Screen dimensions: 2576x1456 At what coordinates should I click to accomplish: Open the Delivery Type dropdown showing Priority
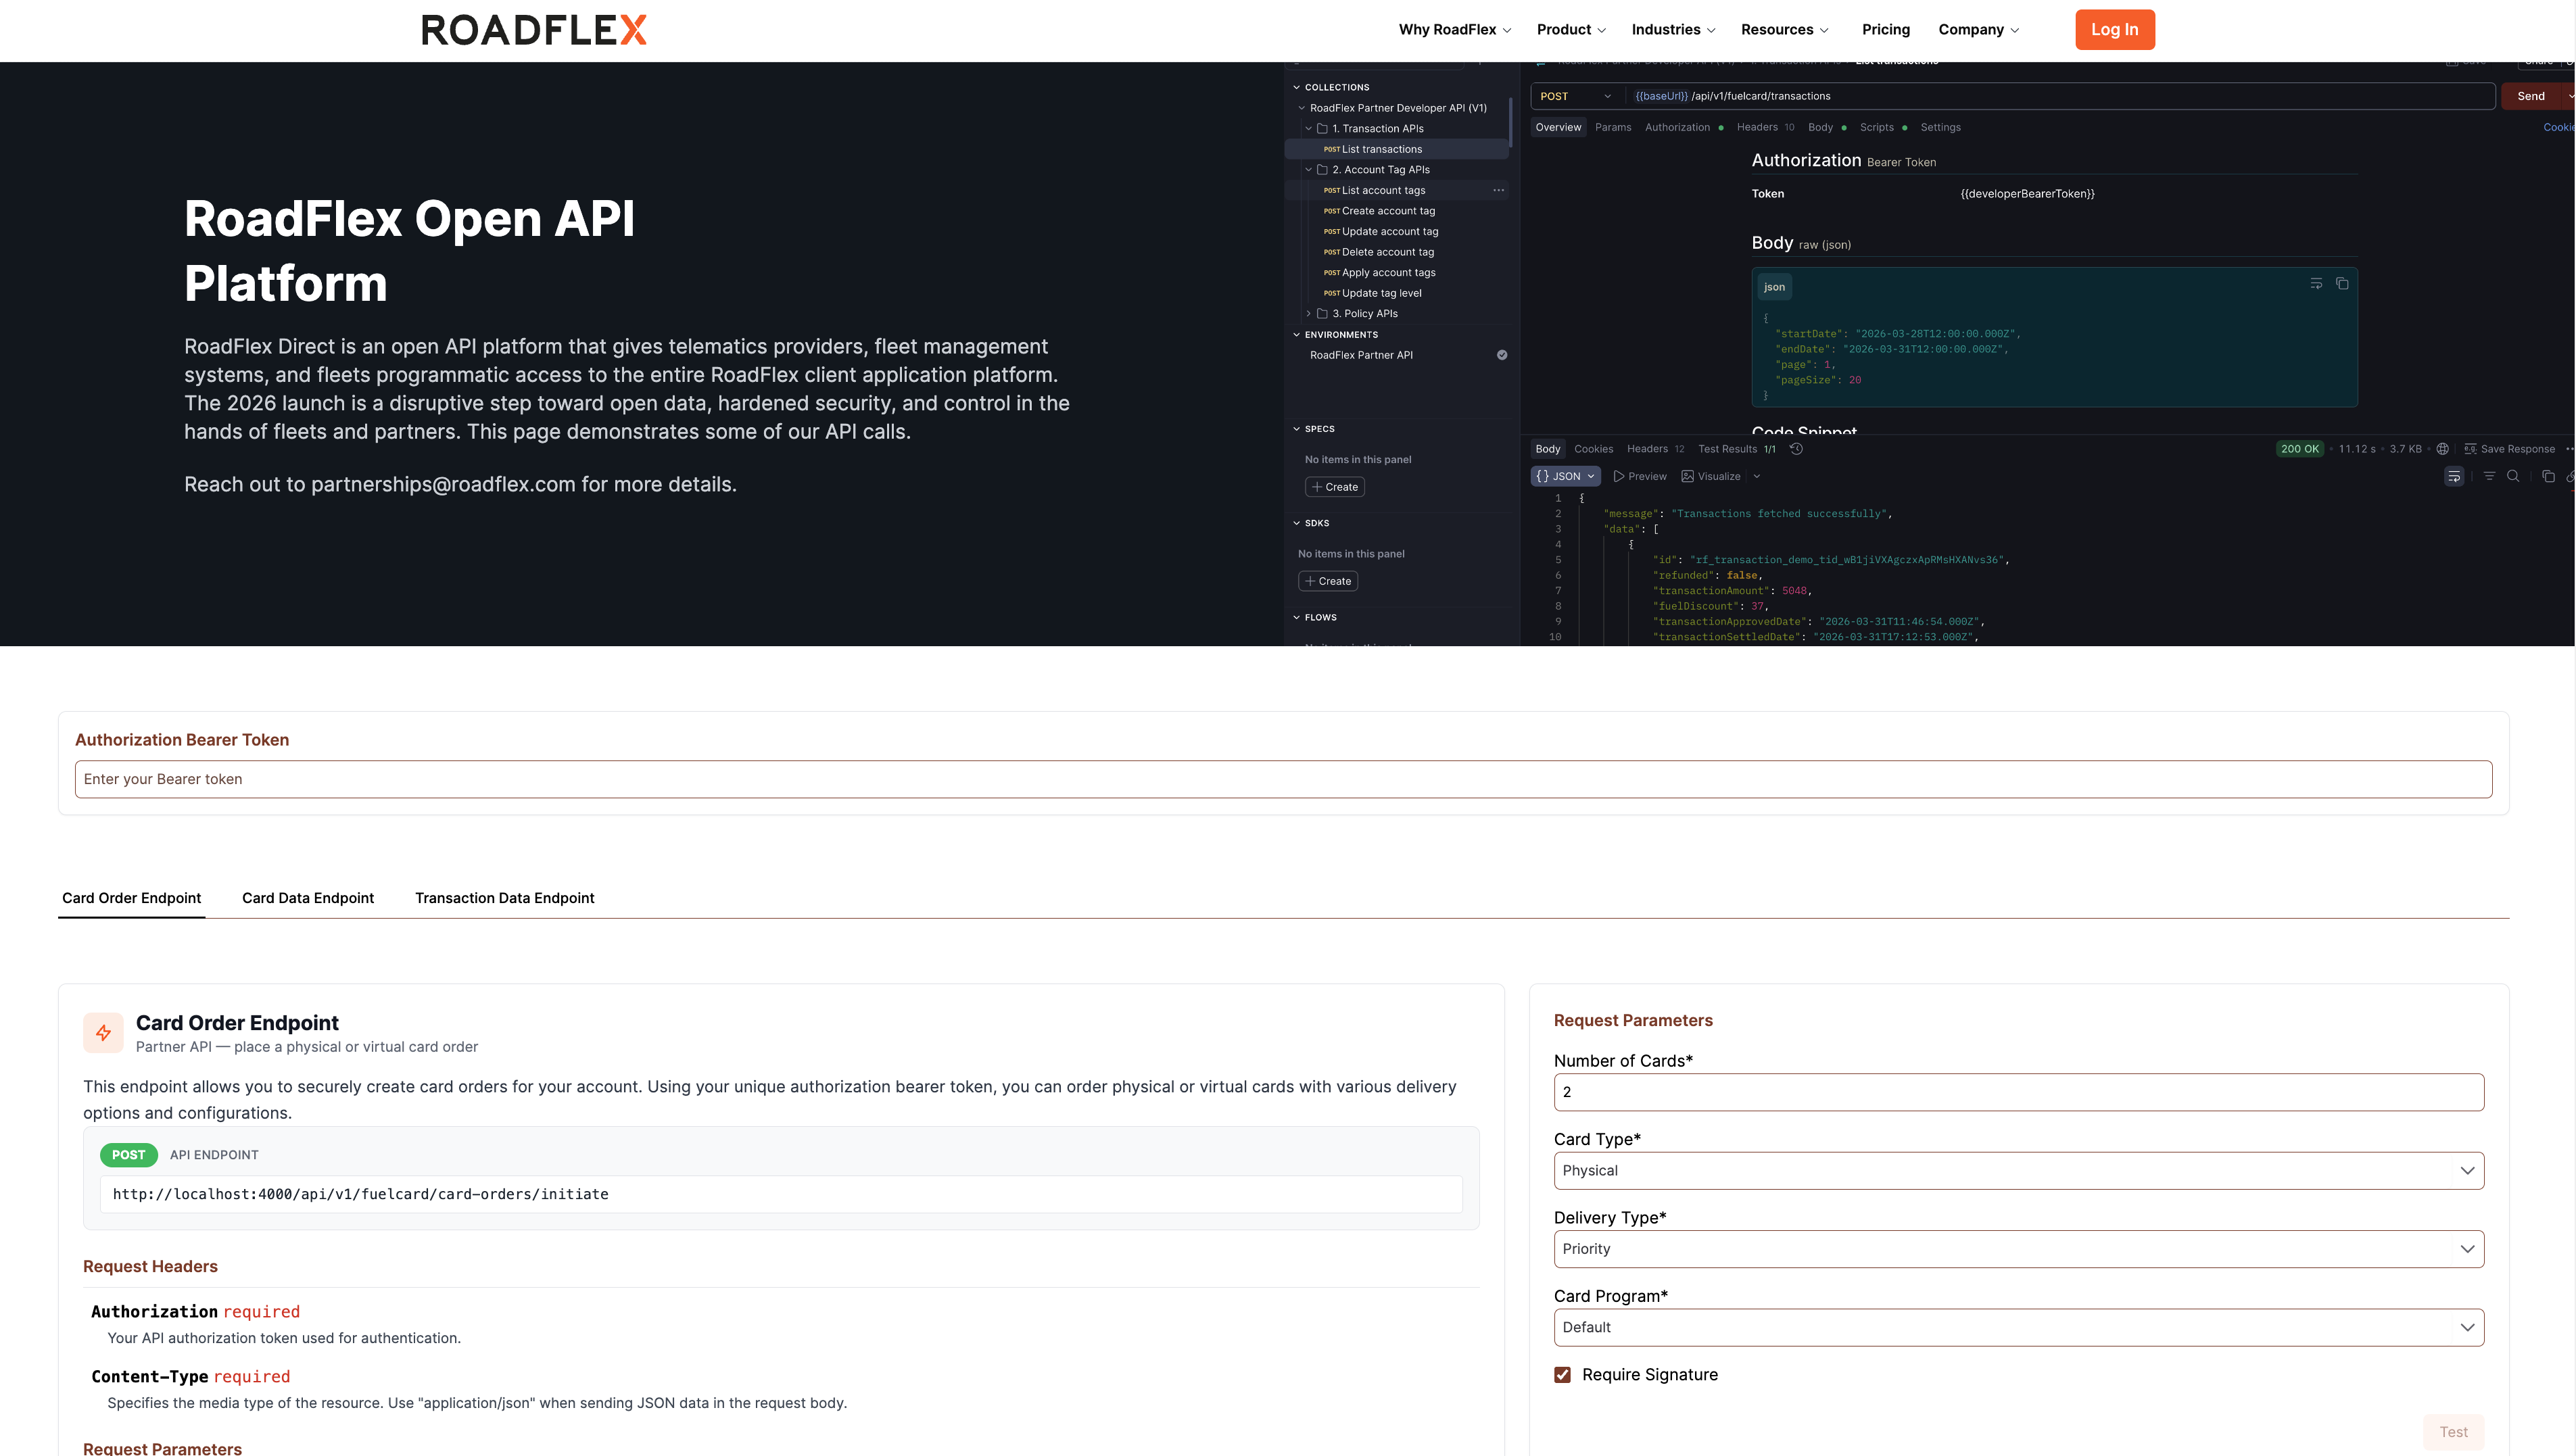(2019, 1249)
